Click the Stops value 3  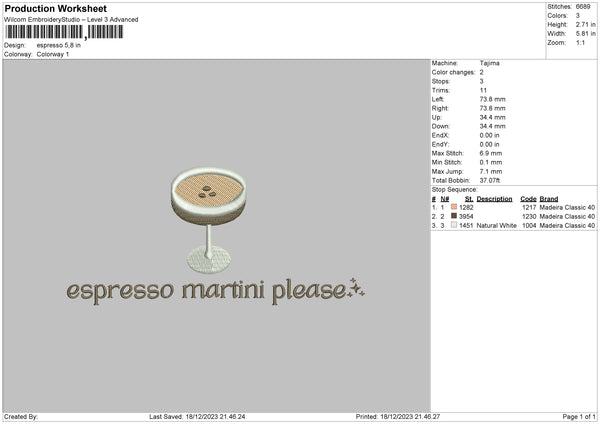(481, 81)
